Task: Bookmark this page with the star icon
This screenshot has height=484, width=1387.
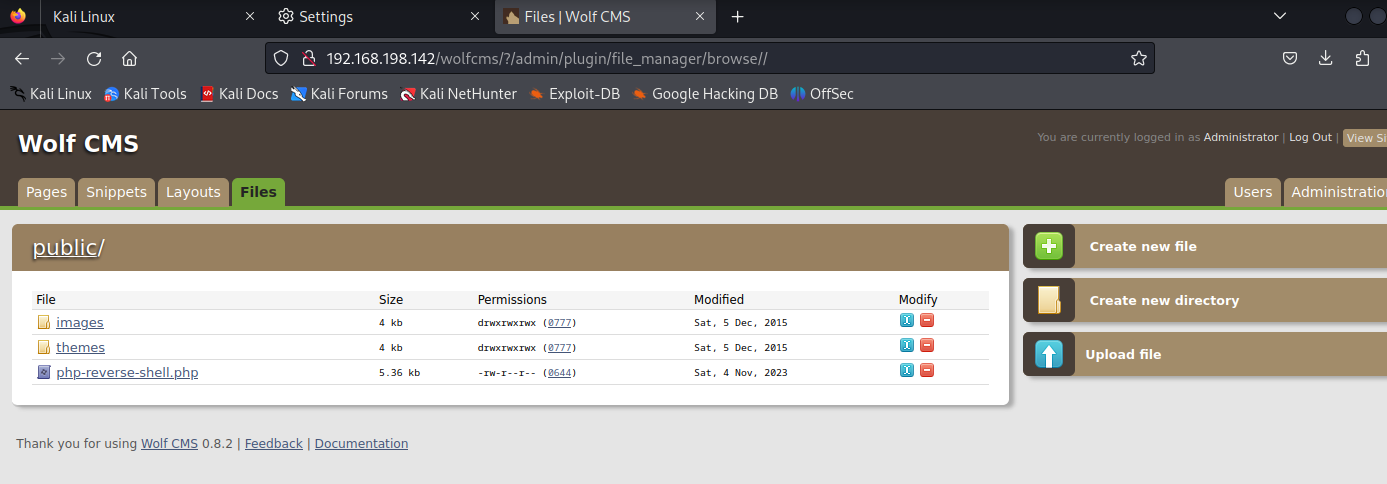Action: tap(1138, 59)
